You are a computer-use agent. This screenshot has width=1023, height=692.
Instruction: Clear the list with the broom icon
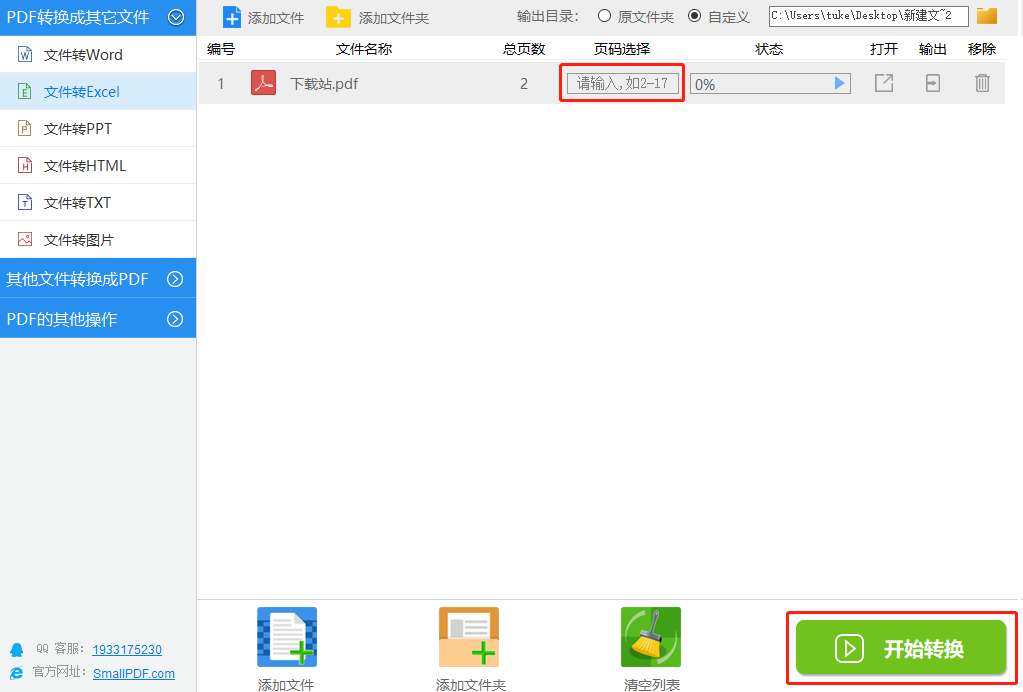coord(651,637)
